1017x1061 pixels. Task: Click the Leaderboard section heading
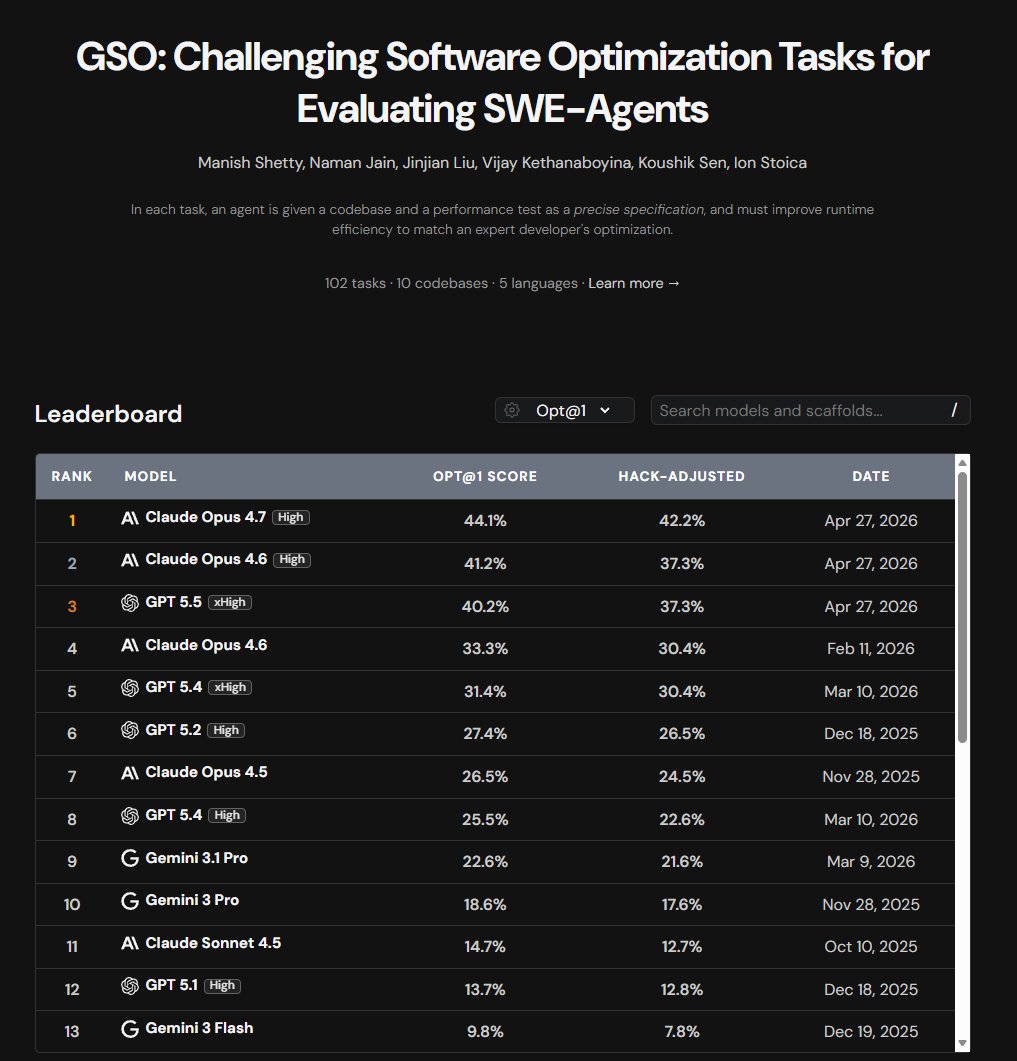(x=108, y=413)
